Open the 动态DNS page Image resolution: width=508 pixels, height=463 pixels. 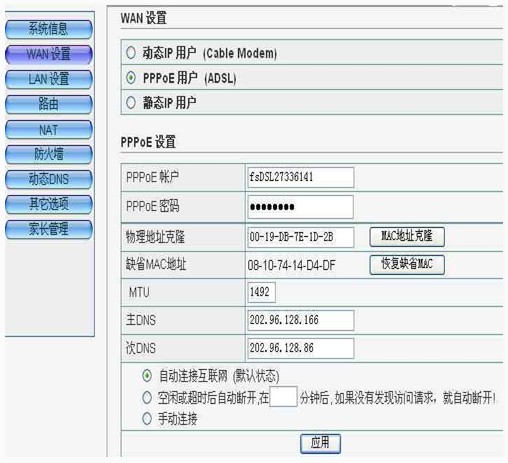(49, 179)
